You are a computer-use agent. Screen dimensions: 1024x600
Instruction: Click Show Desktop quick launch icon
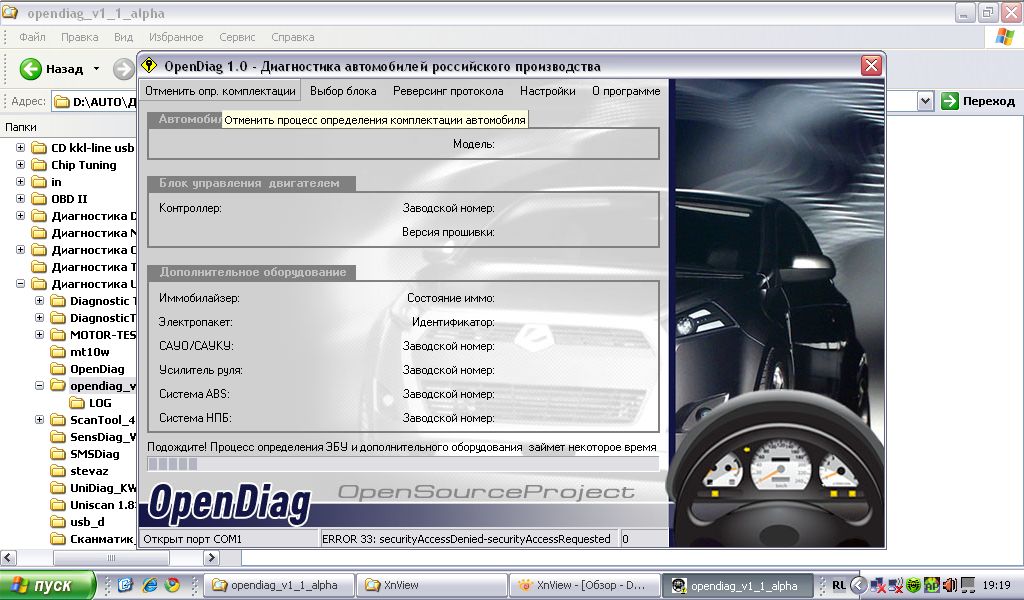pos(126,585)
